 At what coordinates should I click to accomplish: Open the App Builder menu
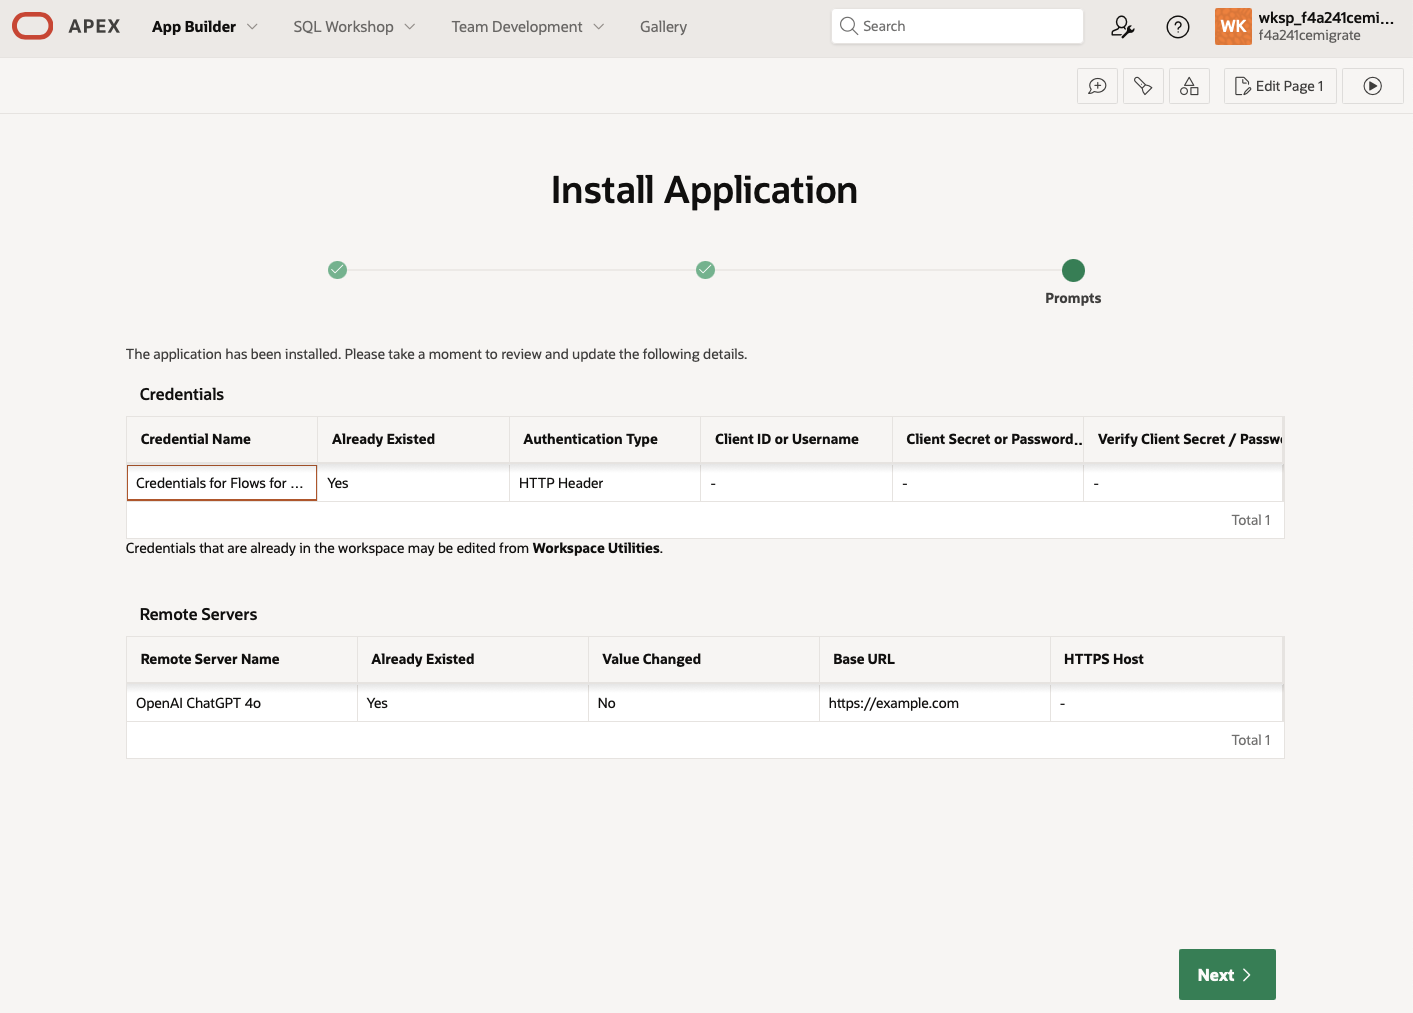(194, 27)
